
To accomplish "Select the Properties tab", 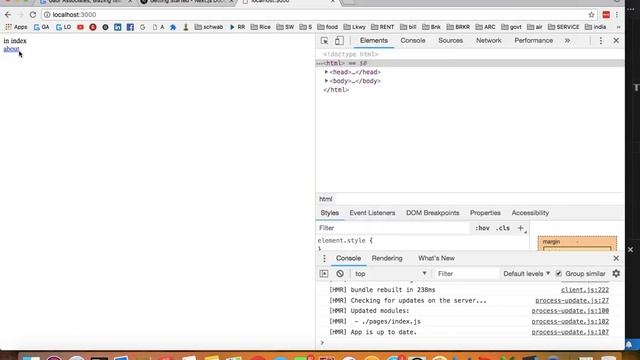I will [485, 213].
